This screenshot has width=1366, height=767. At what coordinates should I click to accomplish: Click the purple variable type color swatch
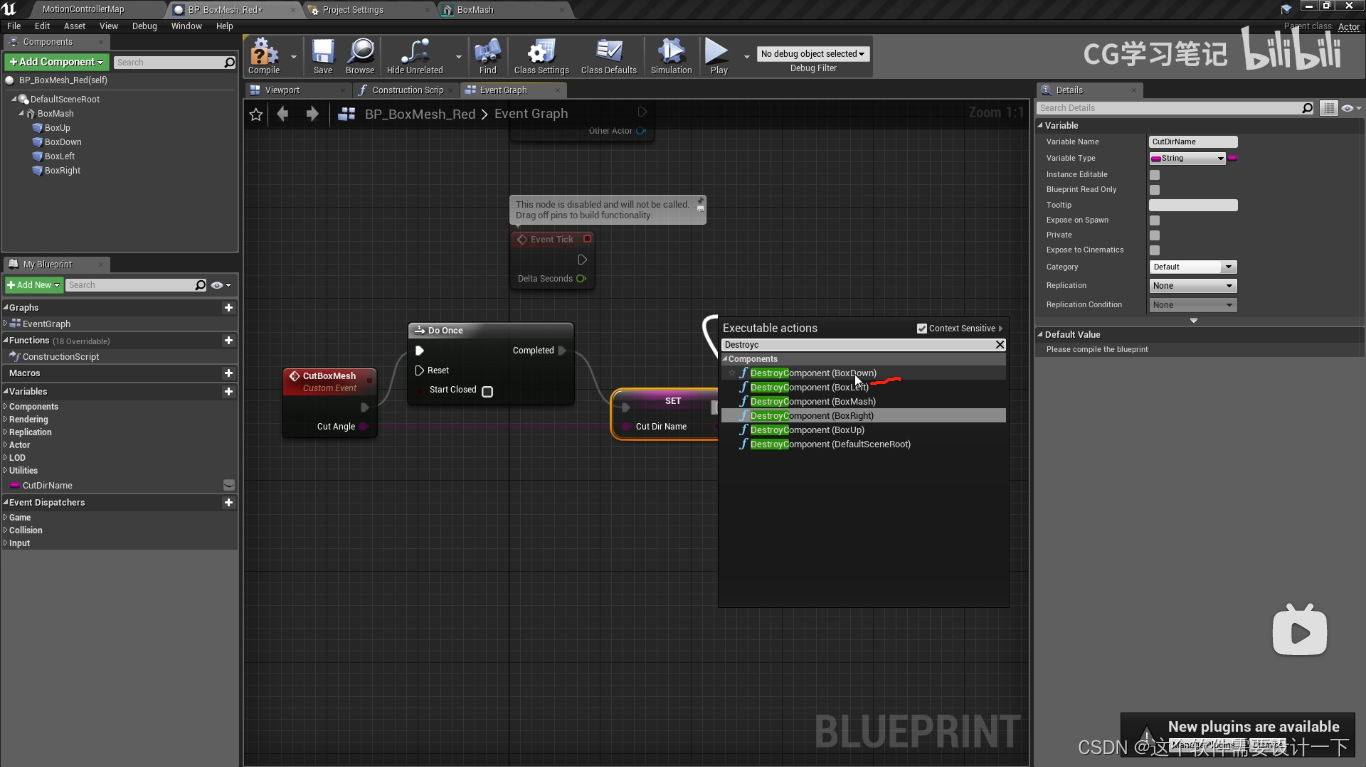click(1233, 158)
